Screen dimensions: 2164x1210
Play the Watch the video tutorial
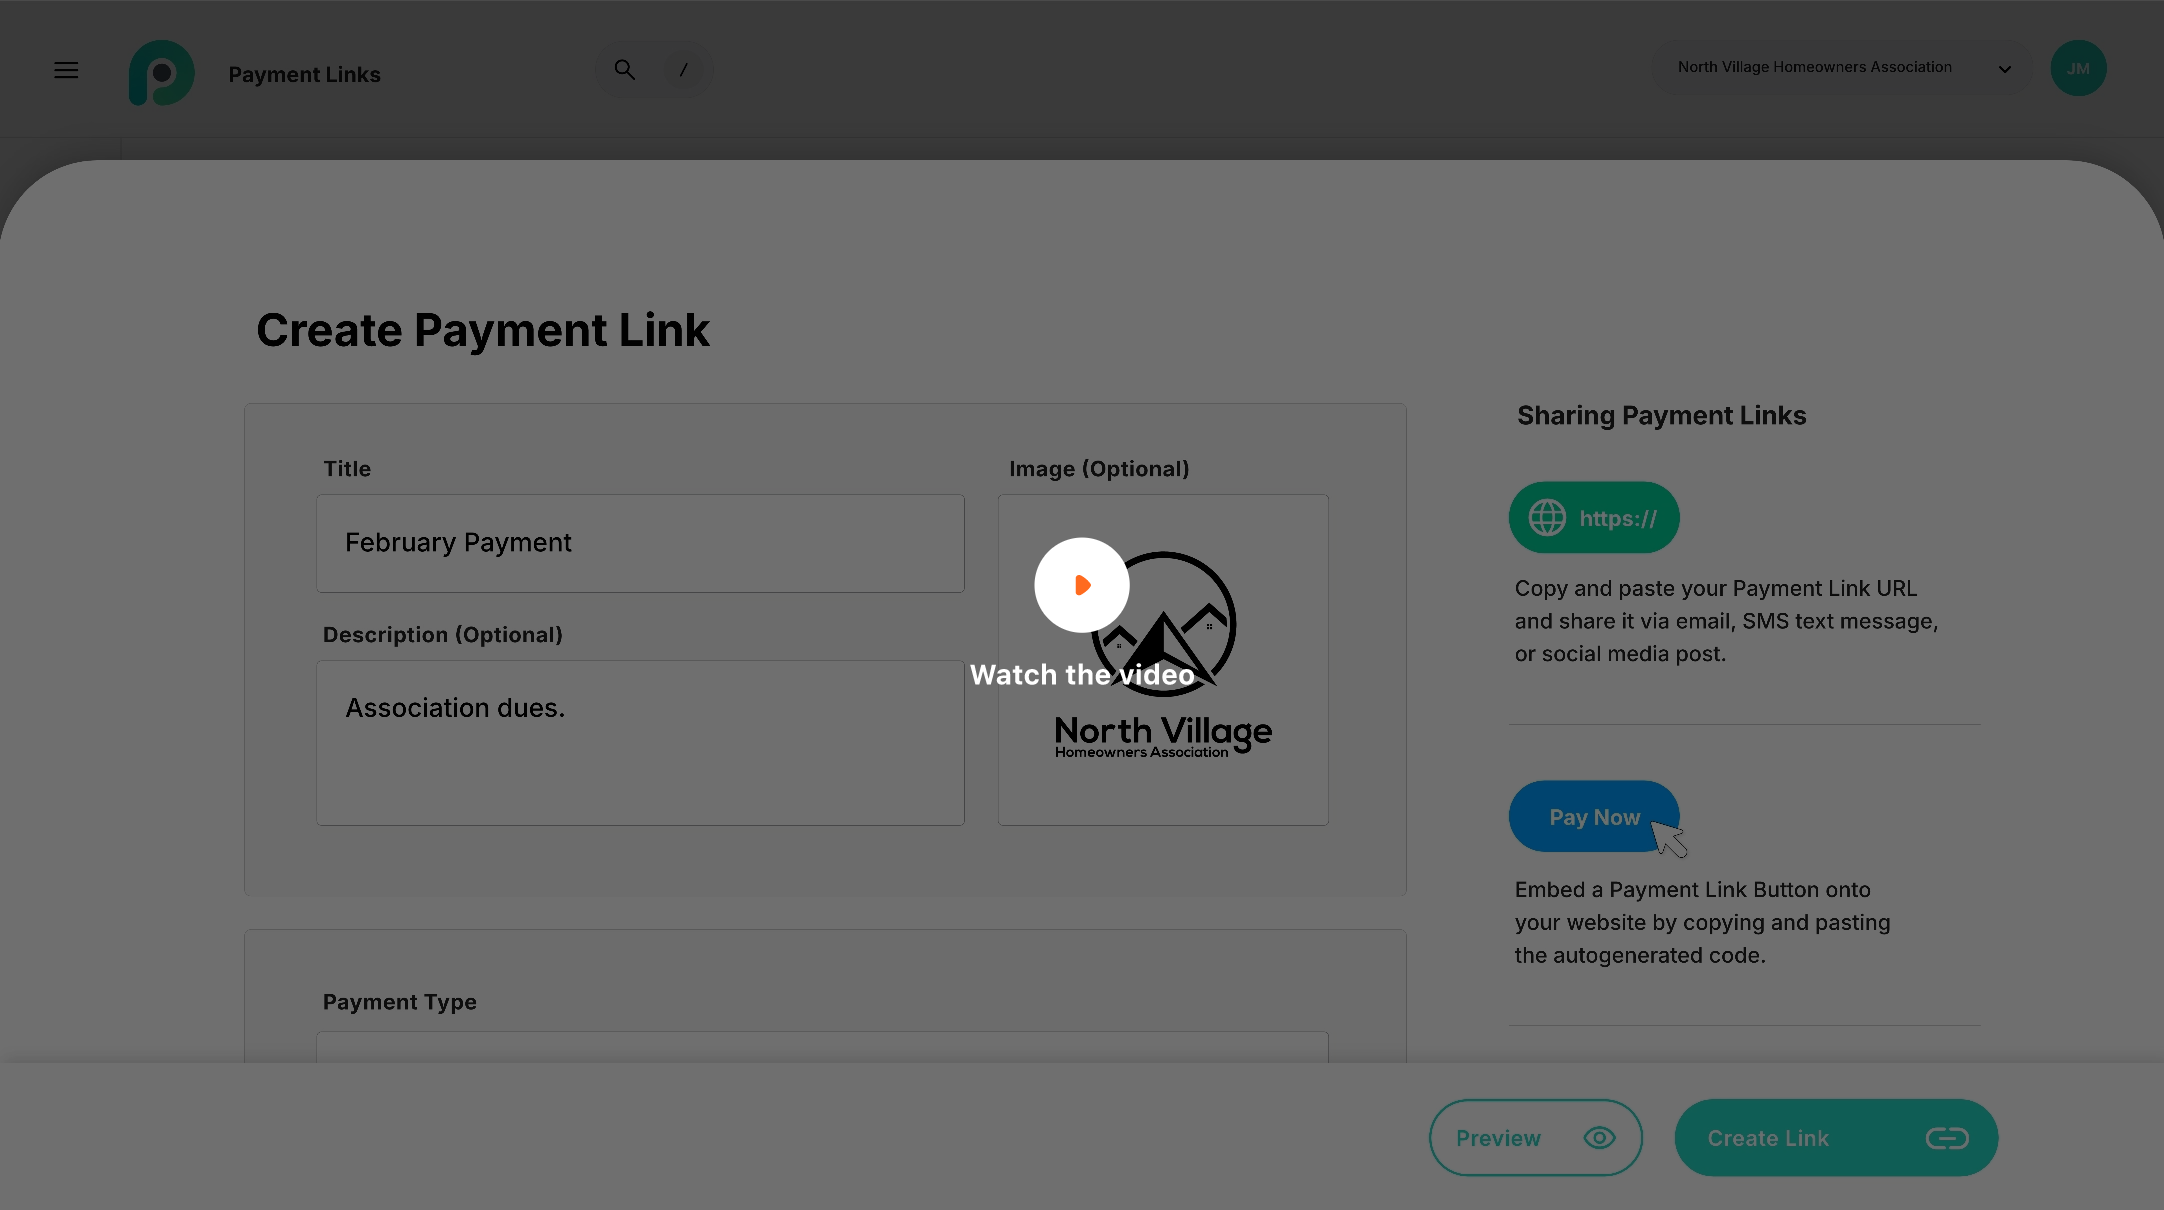[x=1081, y=585]
